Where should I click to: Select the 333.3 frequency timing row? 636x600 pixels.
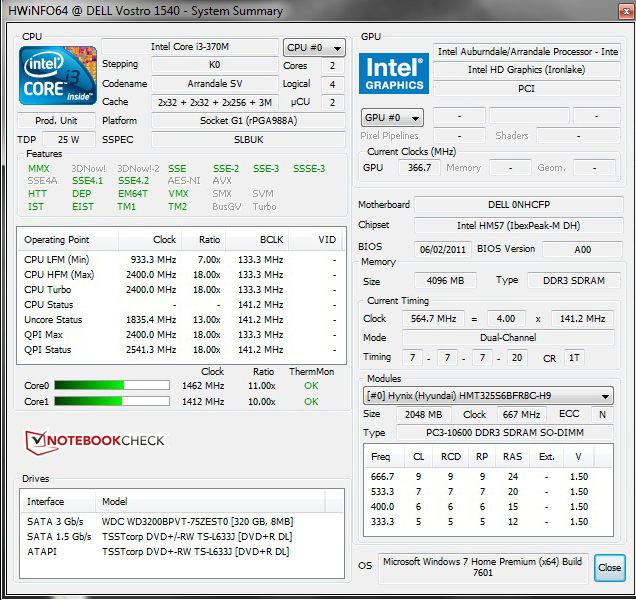click(x=487, y=522)
